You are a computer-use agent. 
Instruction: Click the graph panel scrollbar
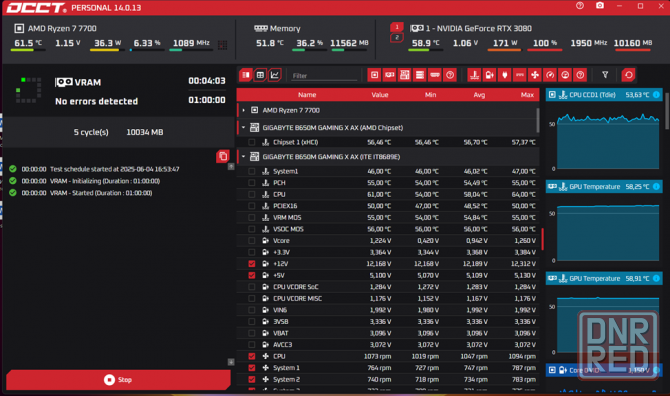pos(667,111)
